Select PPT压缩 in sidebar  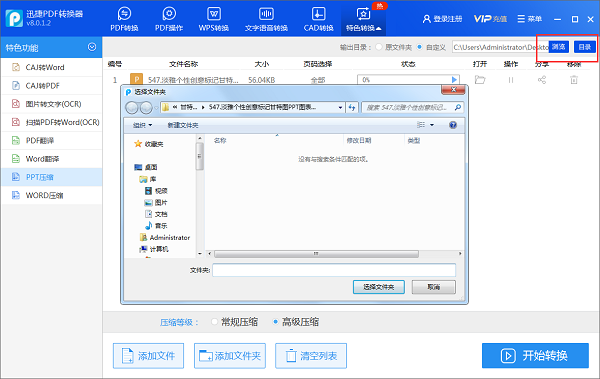[52, 177]
